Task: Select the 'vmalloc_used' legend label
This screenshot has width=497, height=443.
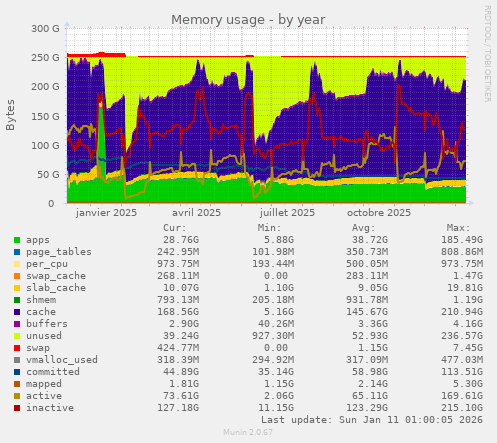Action: (62, 360)
